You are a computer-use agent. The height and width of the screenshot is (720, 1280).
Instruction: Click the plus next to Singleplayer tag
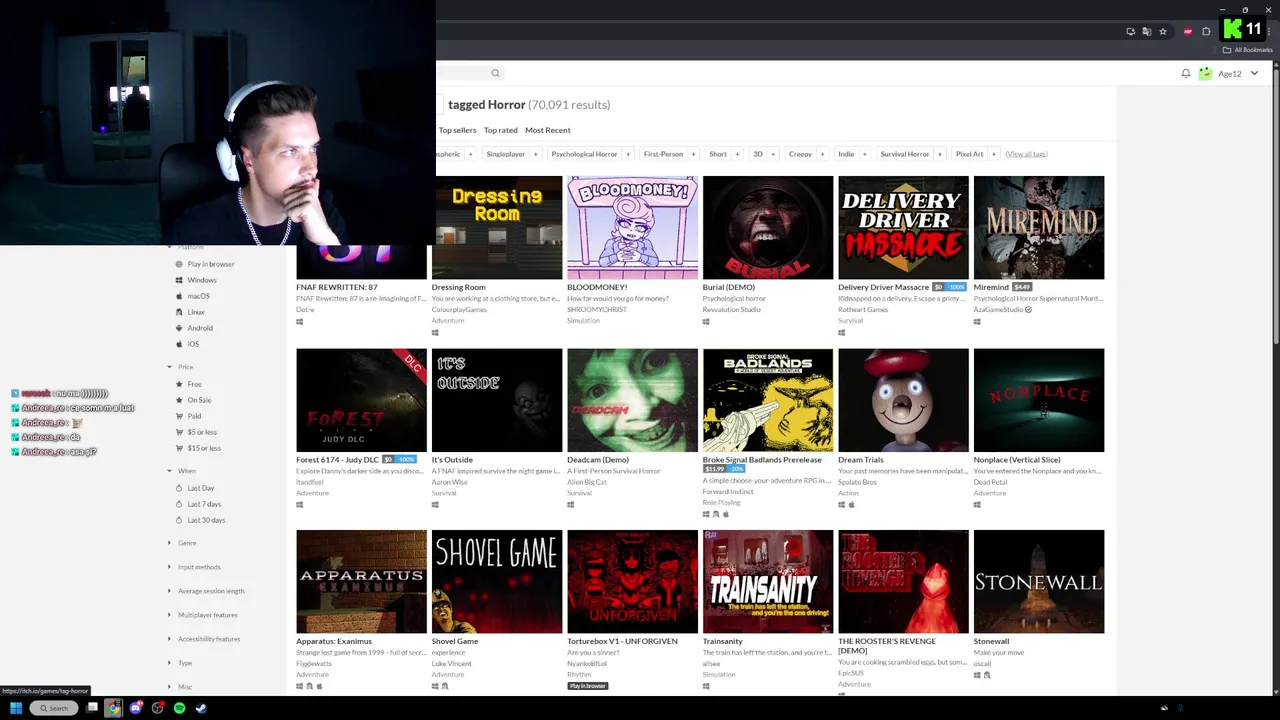coord(535,154)
